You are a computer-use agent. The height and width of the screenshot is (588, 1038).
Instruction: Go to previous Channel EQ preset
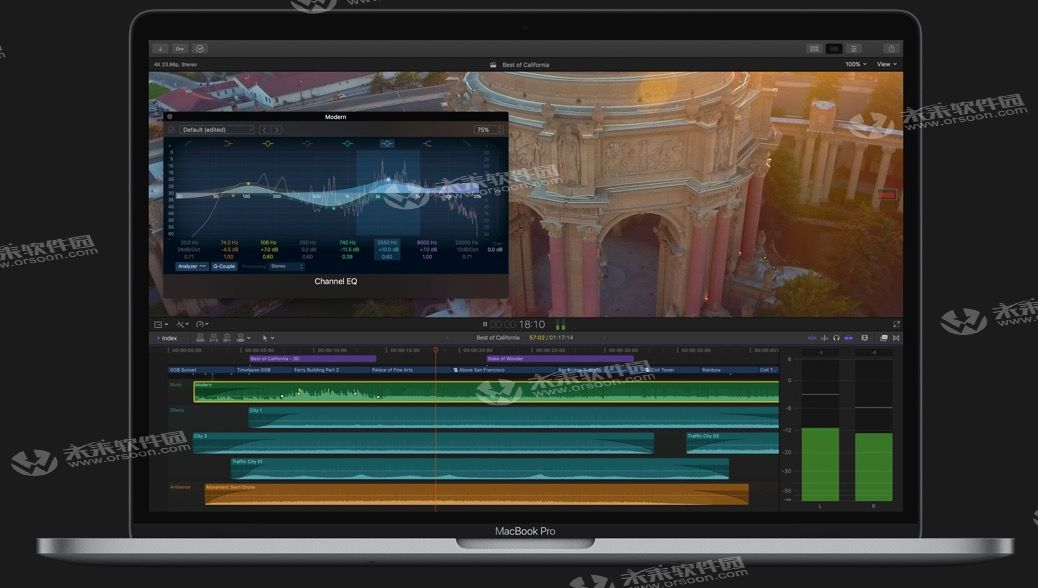click(x=263, y=130)
